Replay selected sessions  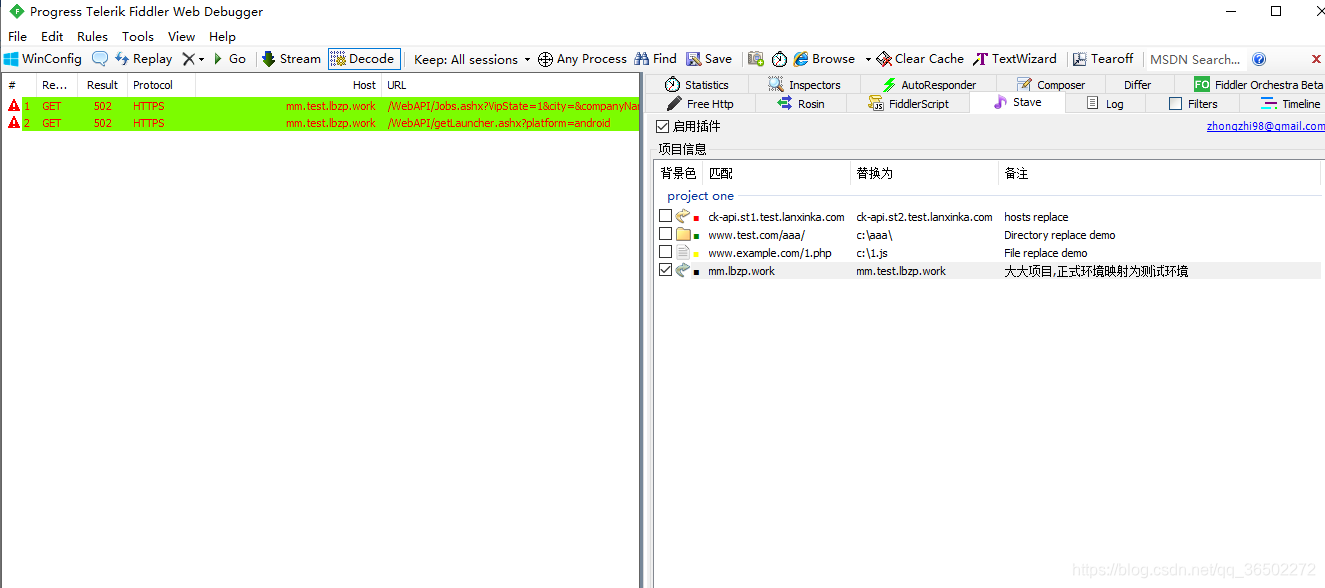coord(143,59)
